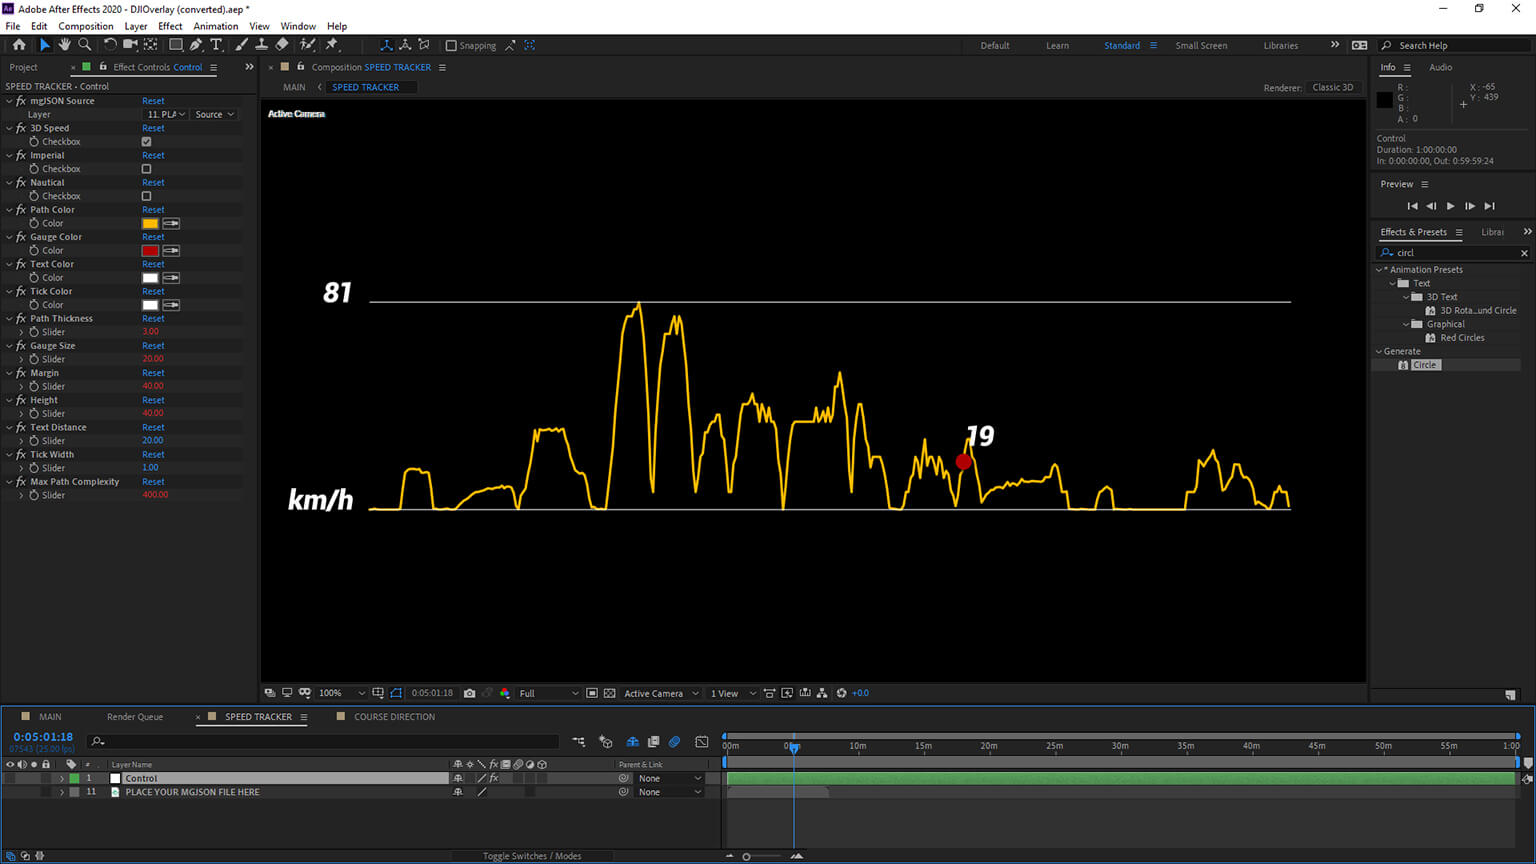Select the Clone Stamp tool
The image size is (1536, 864).
point(261,45)
